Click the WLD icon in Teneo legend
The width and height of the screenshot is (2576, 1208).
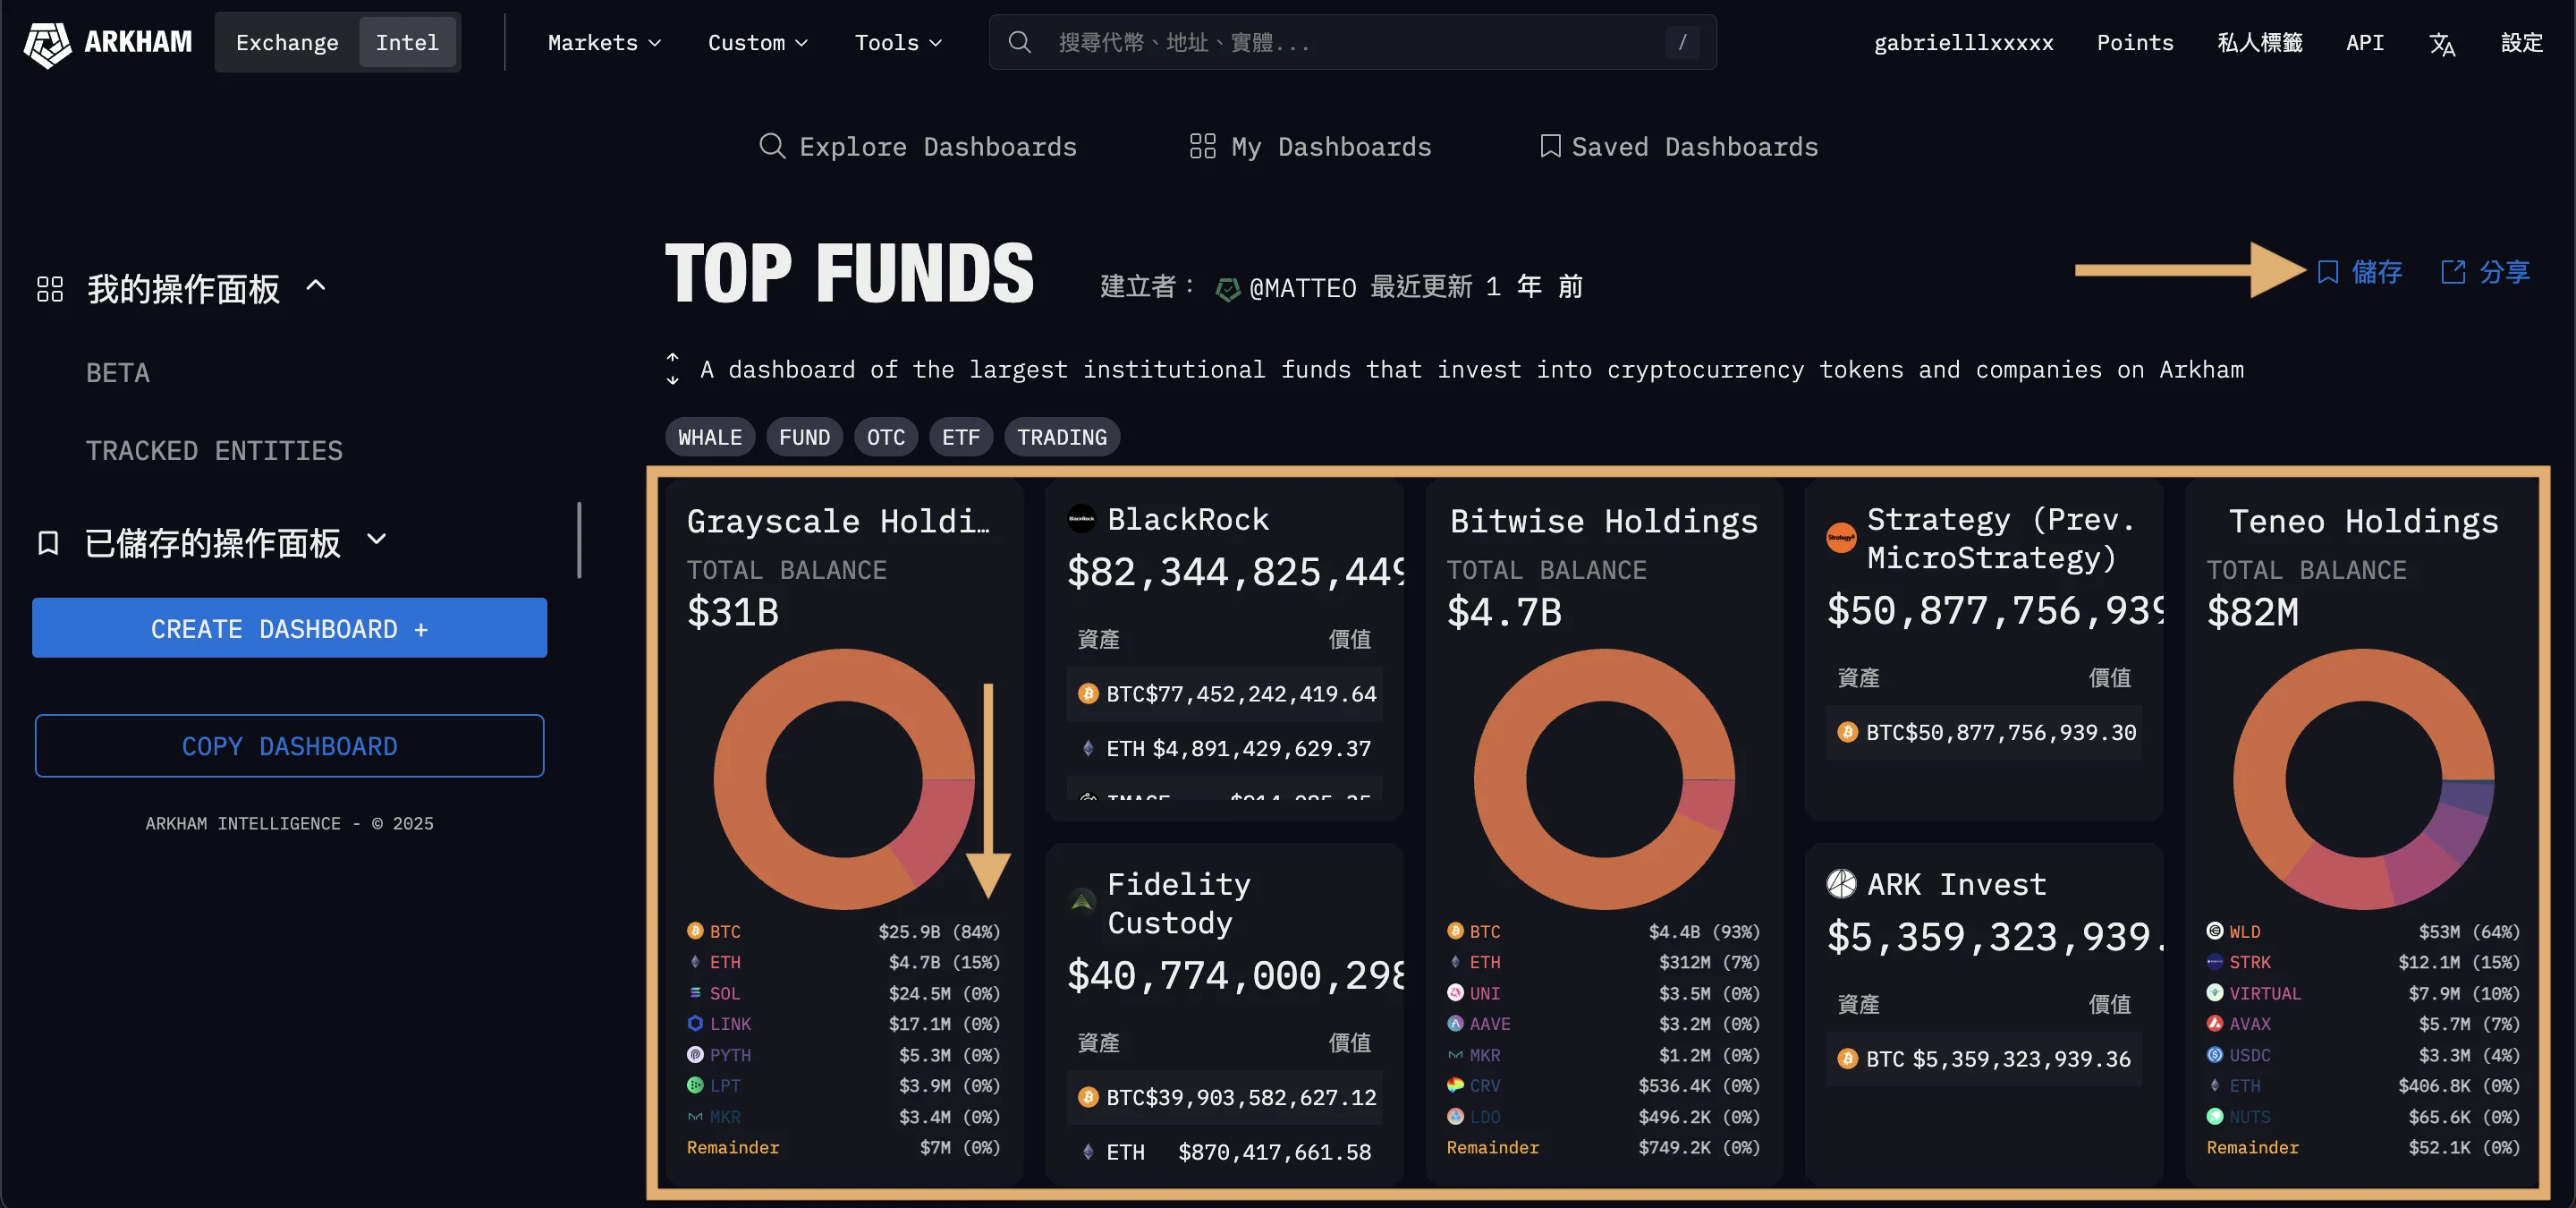point(2215,931)
